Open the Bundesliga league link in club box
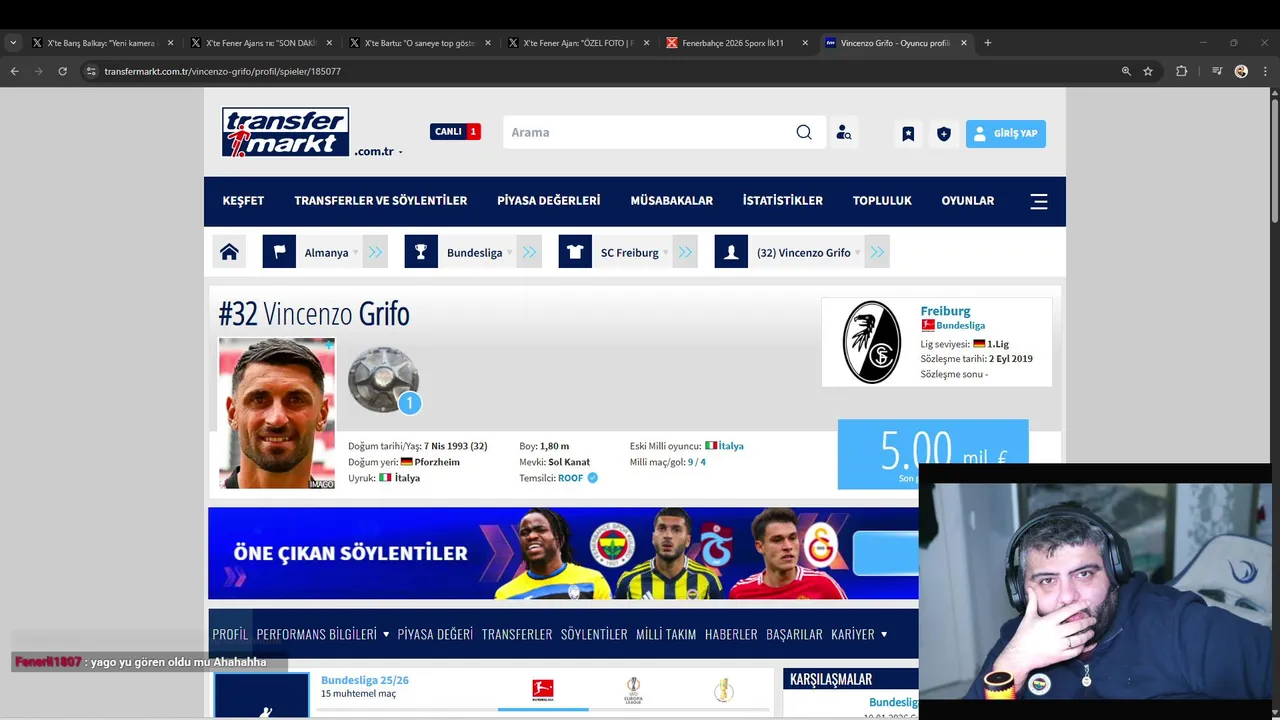Screen dimensions: 1280x720 [x=960, y=326]
